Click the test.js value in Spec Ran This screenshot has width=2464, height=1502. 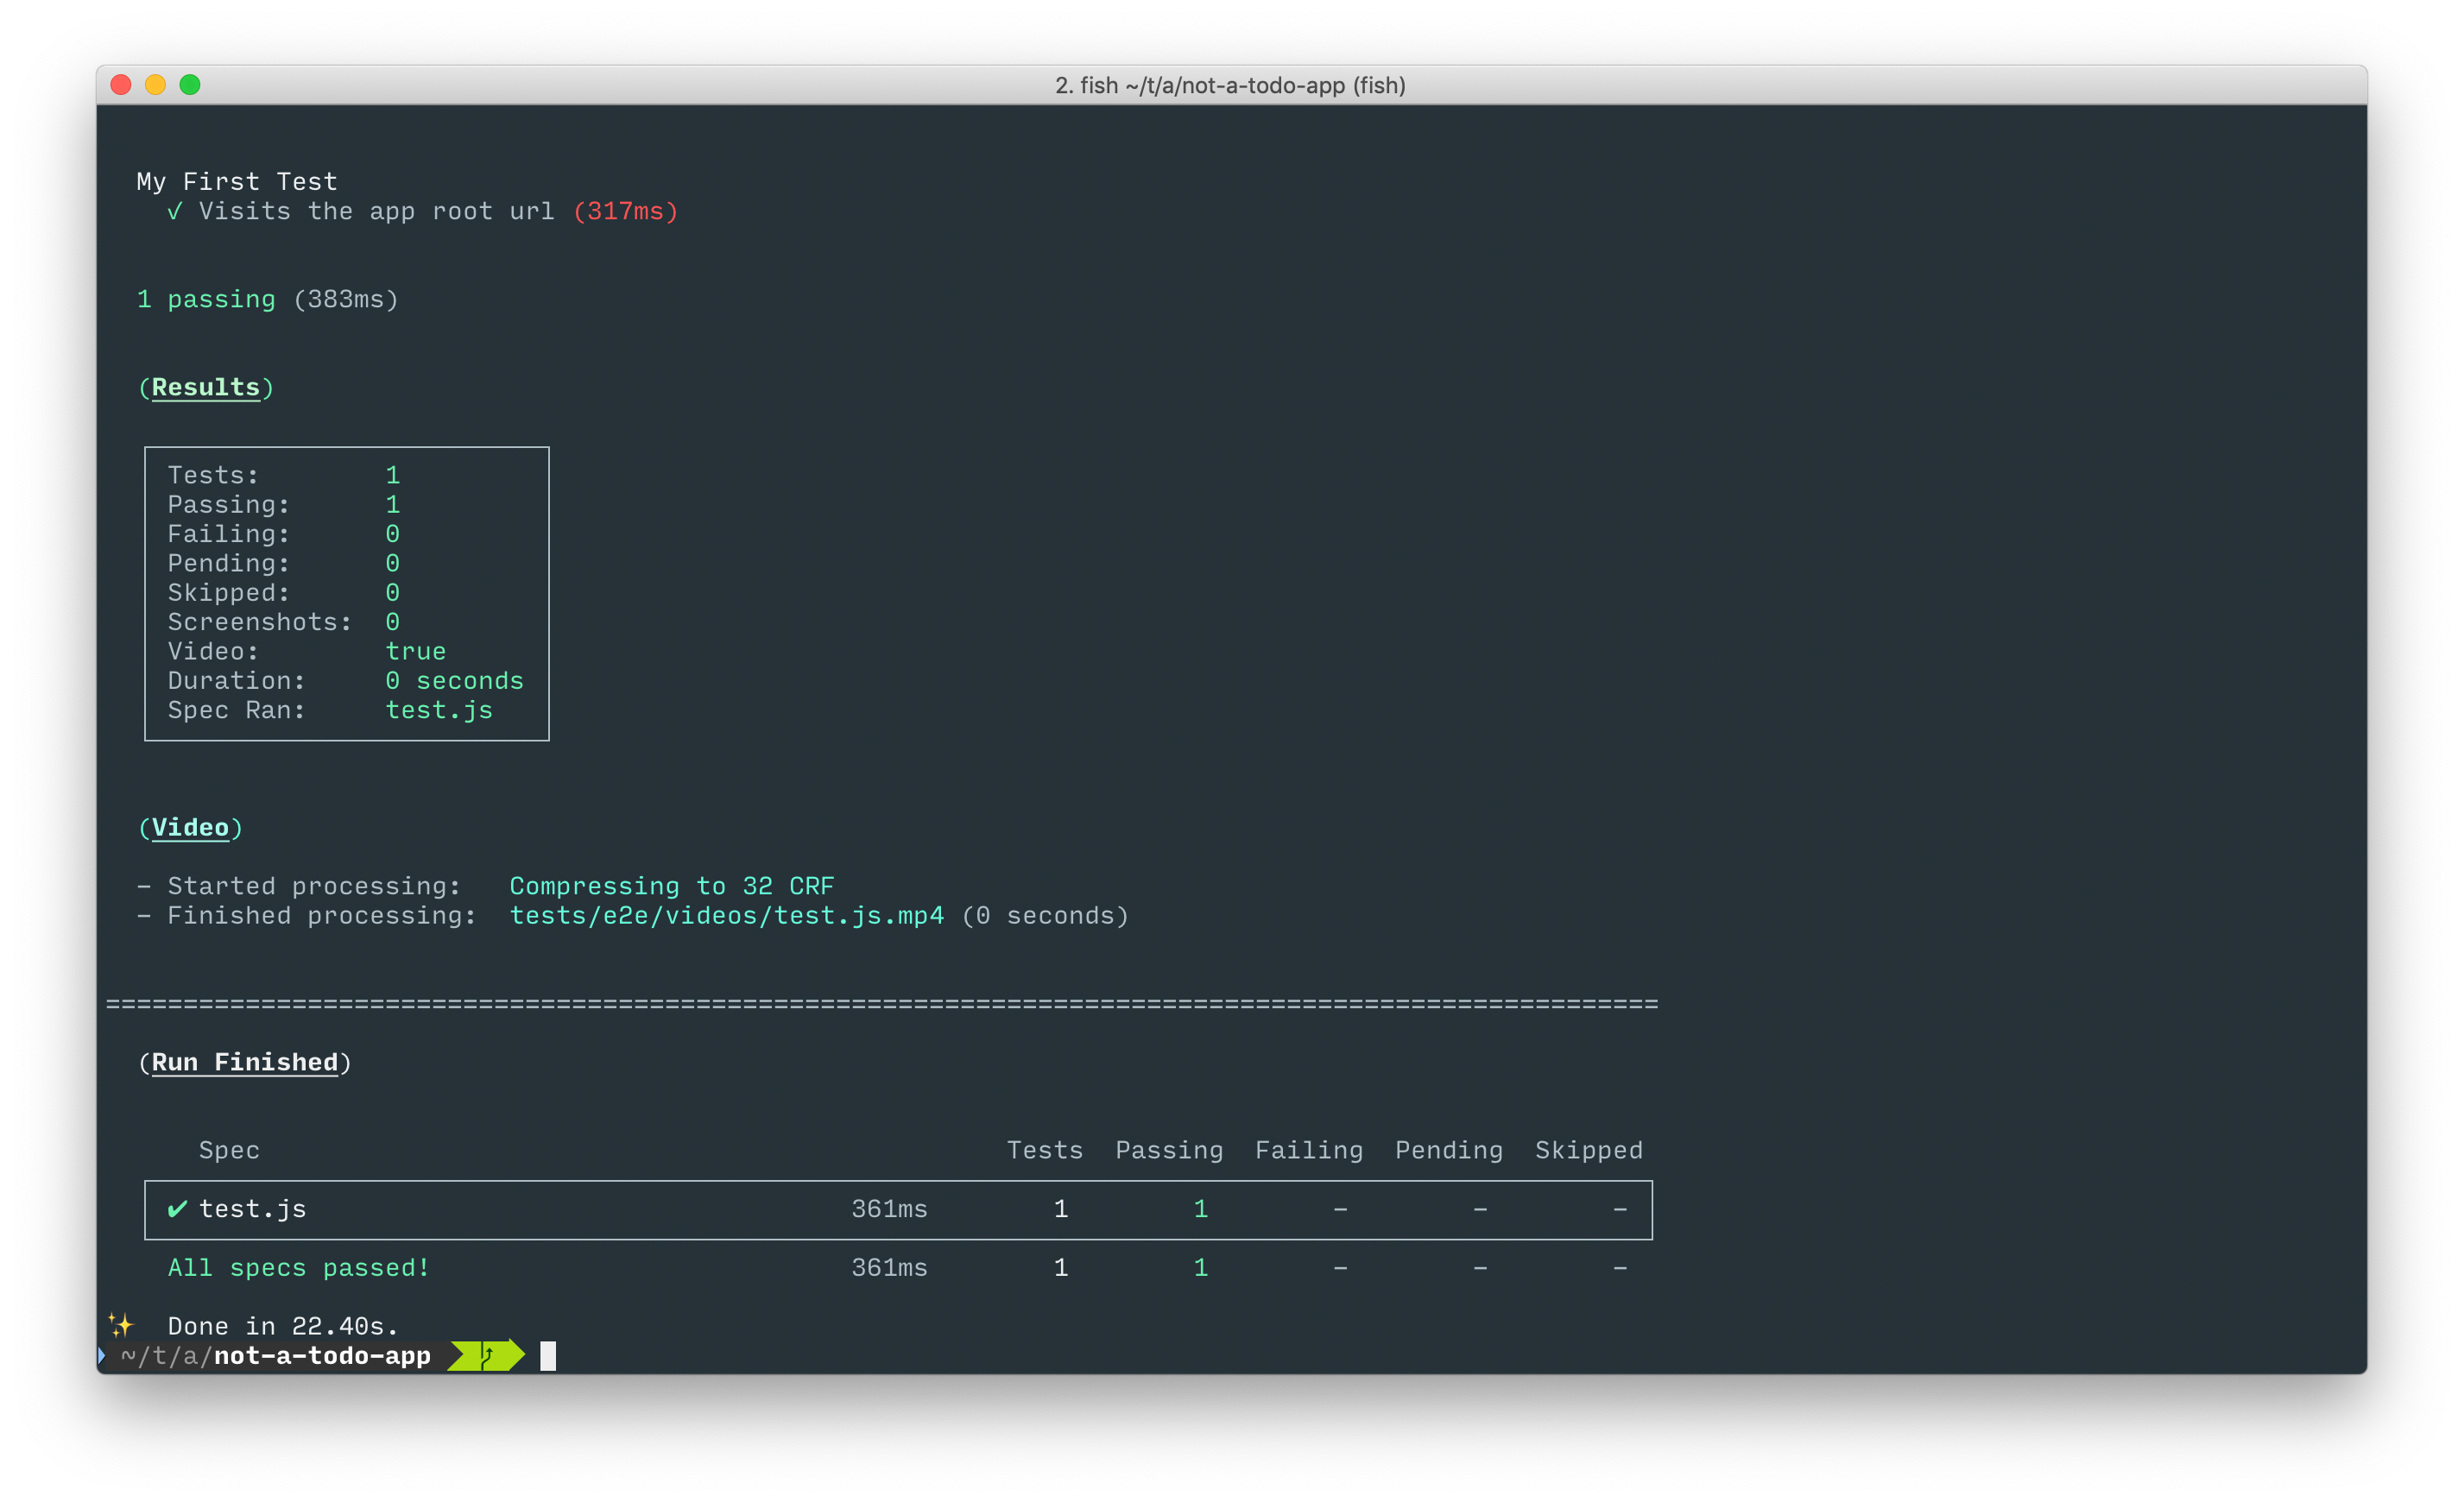[x=439, y=710]
